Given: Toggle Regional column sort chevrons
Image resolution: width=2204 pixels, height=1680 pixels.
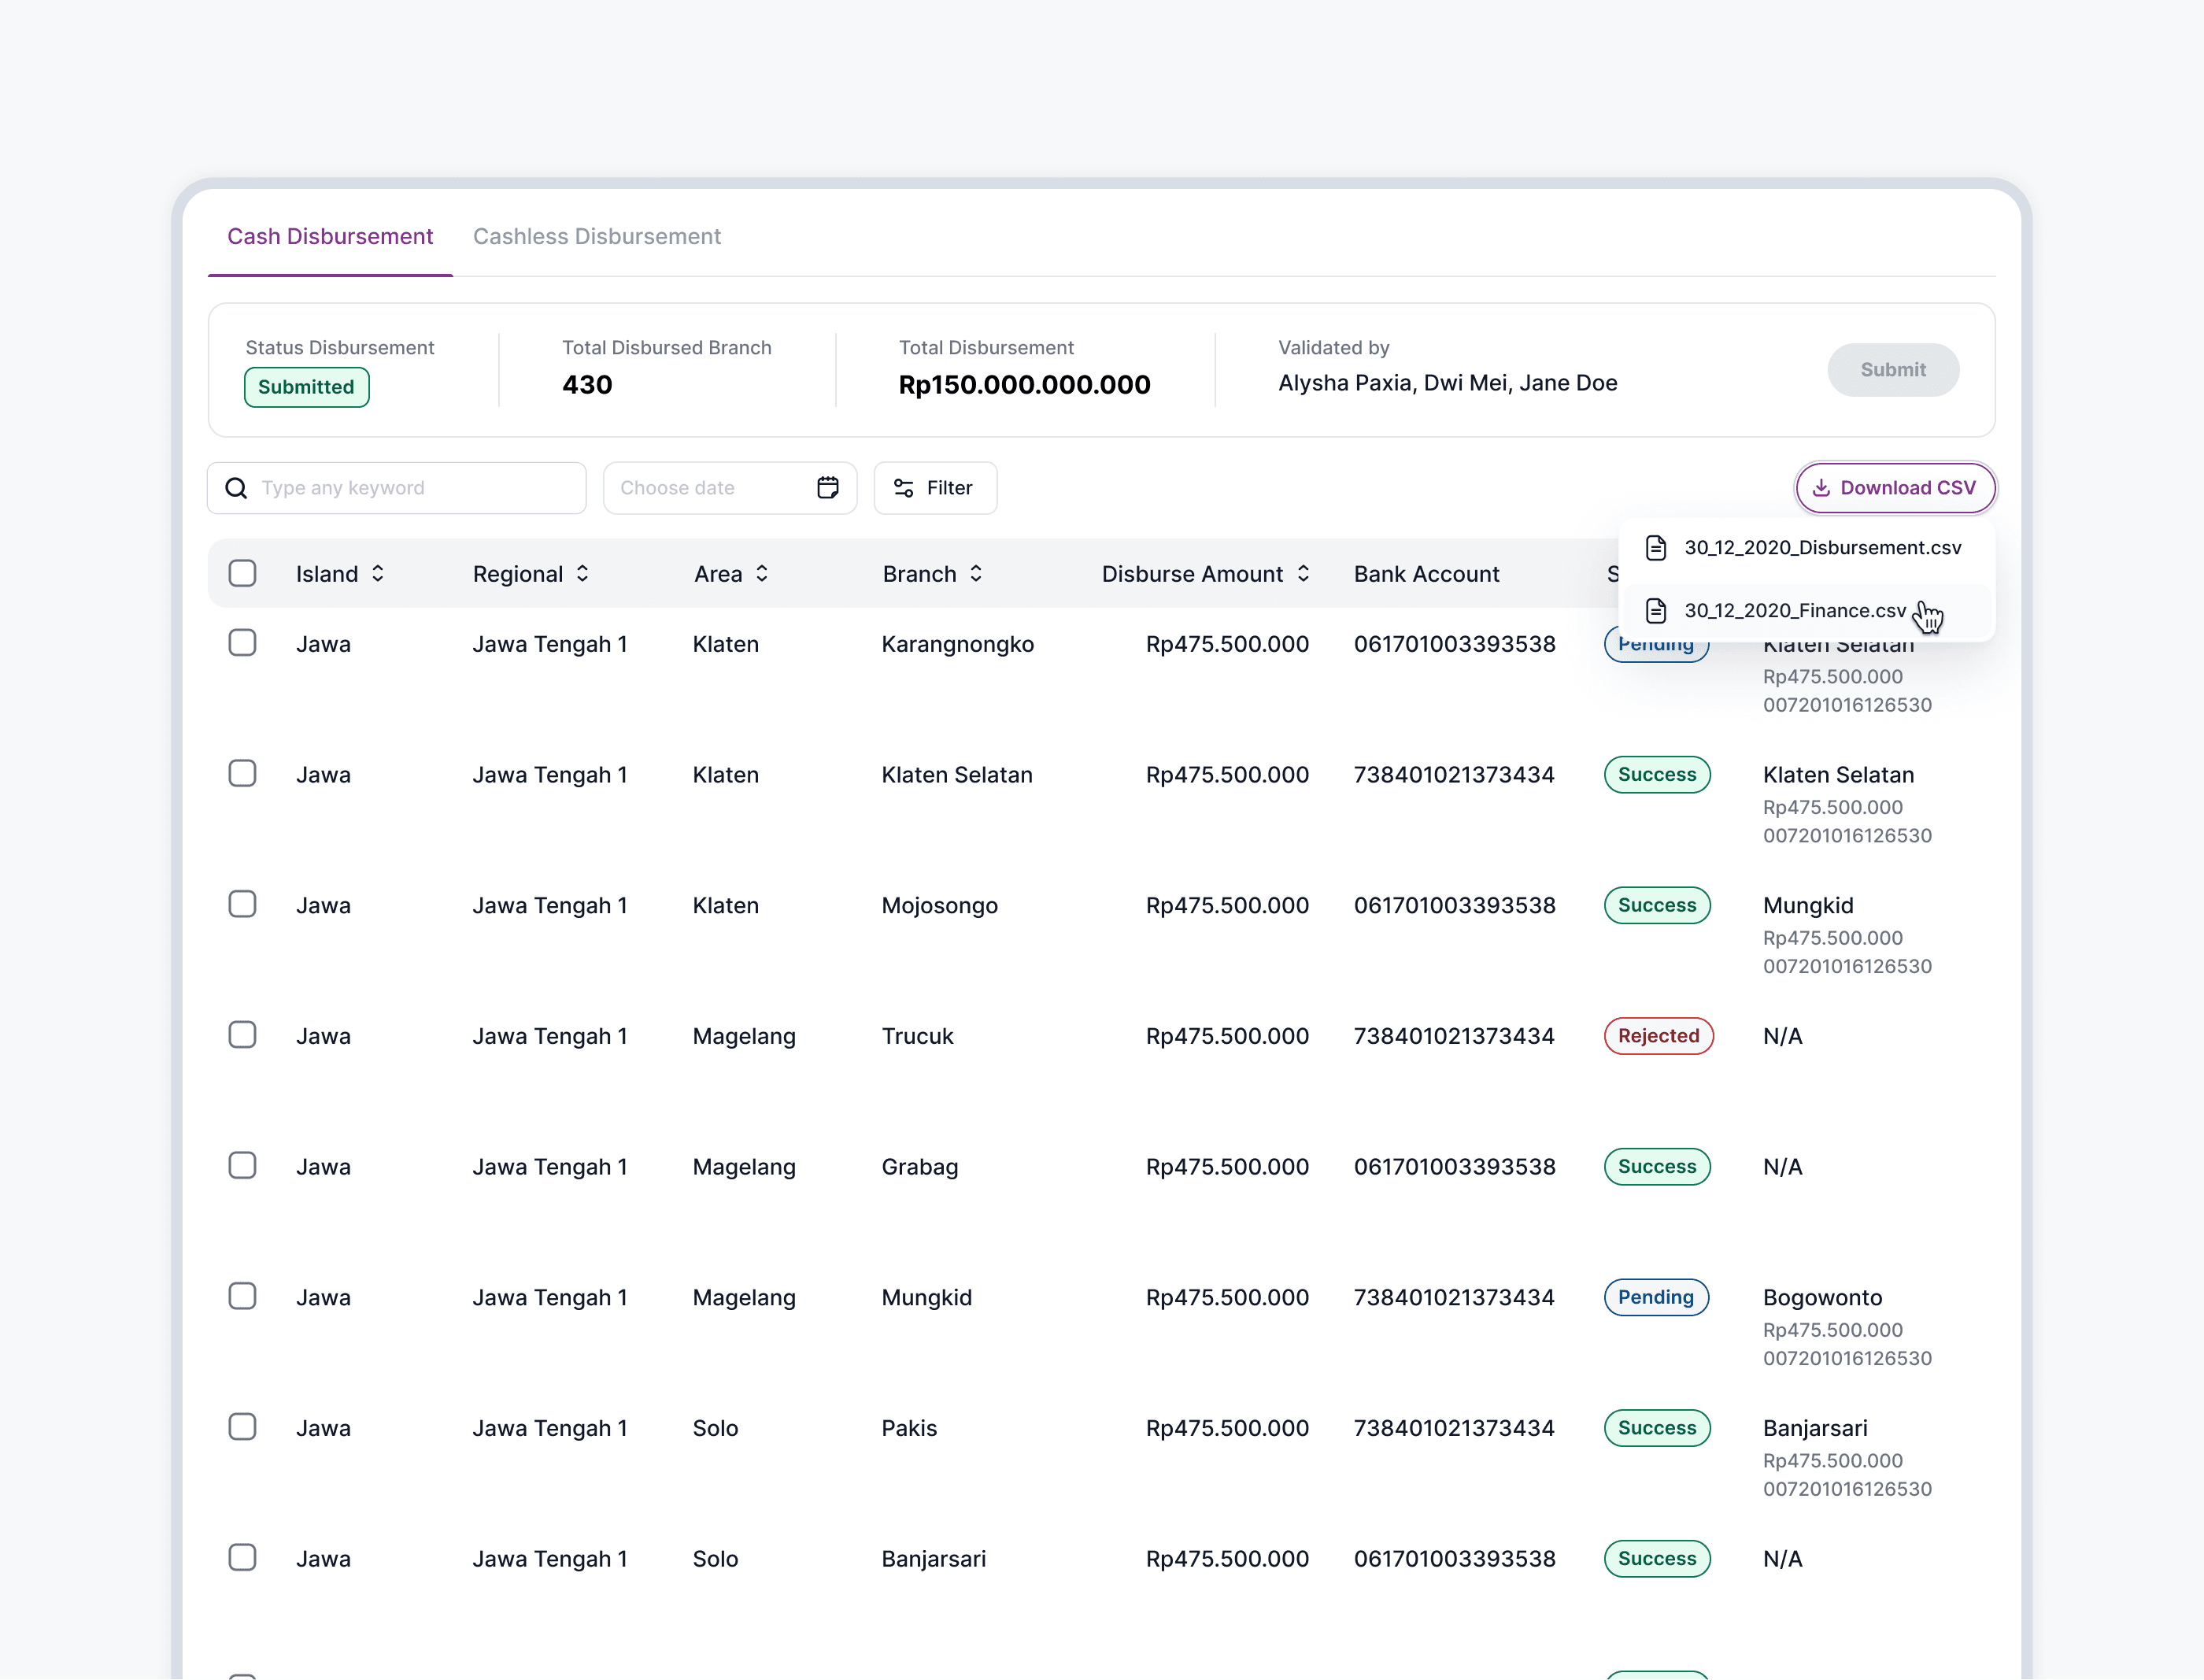Looking at the screenshot, I should (583, 574).
